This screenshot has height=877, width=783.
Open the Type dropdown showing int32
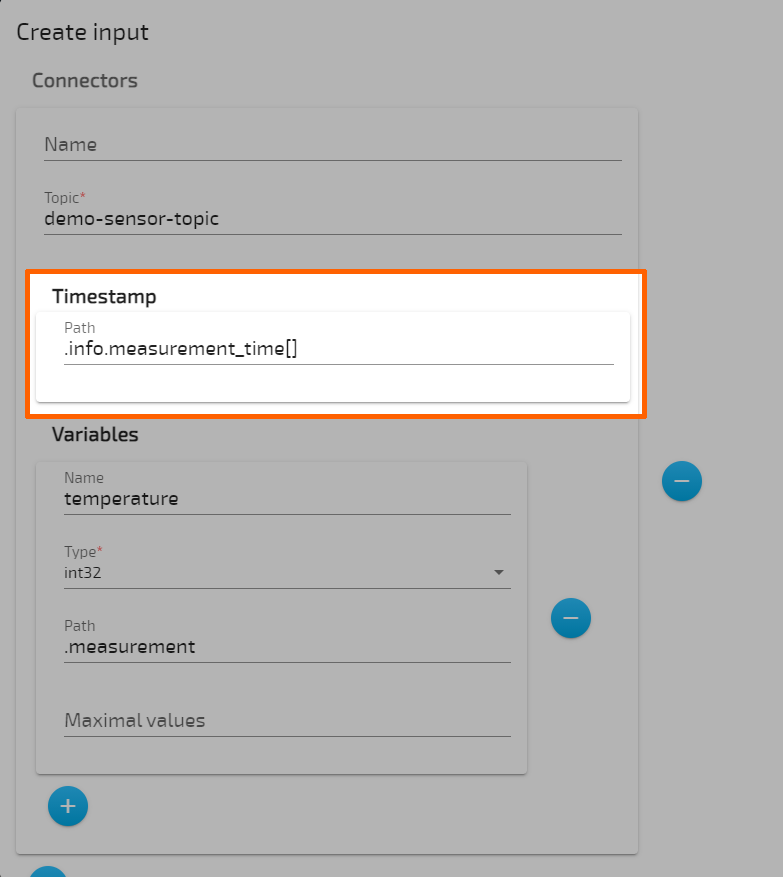287,572
